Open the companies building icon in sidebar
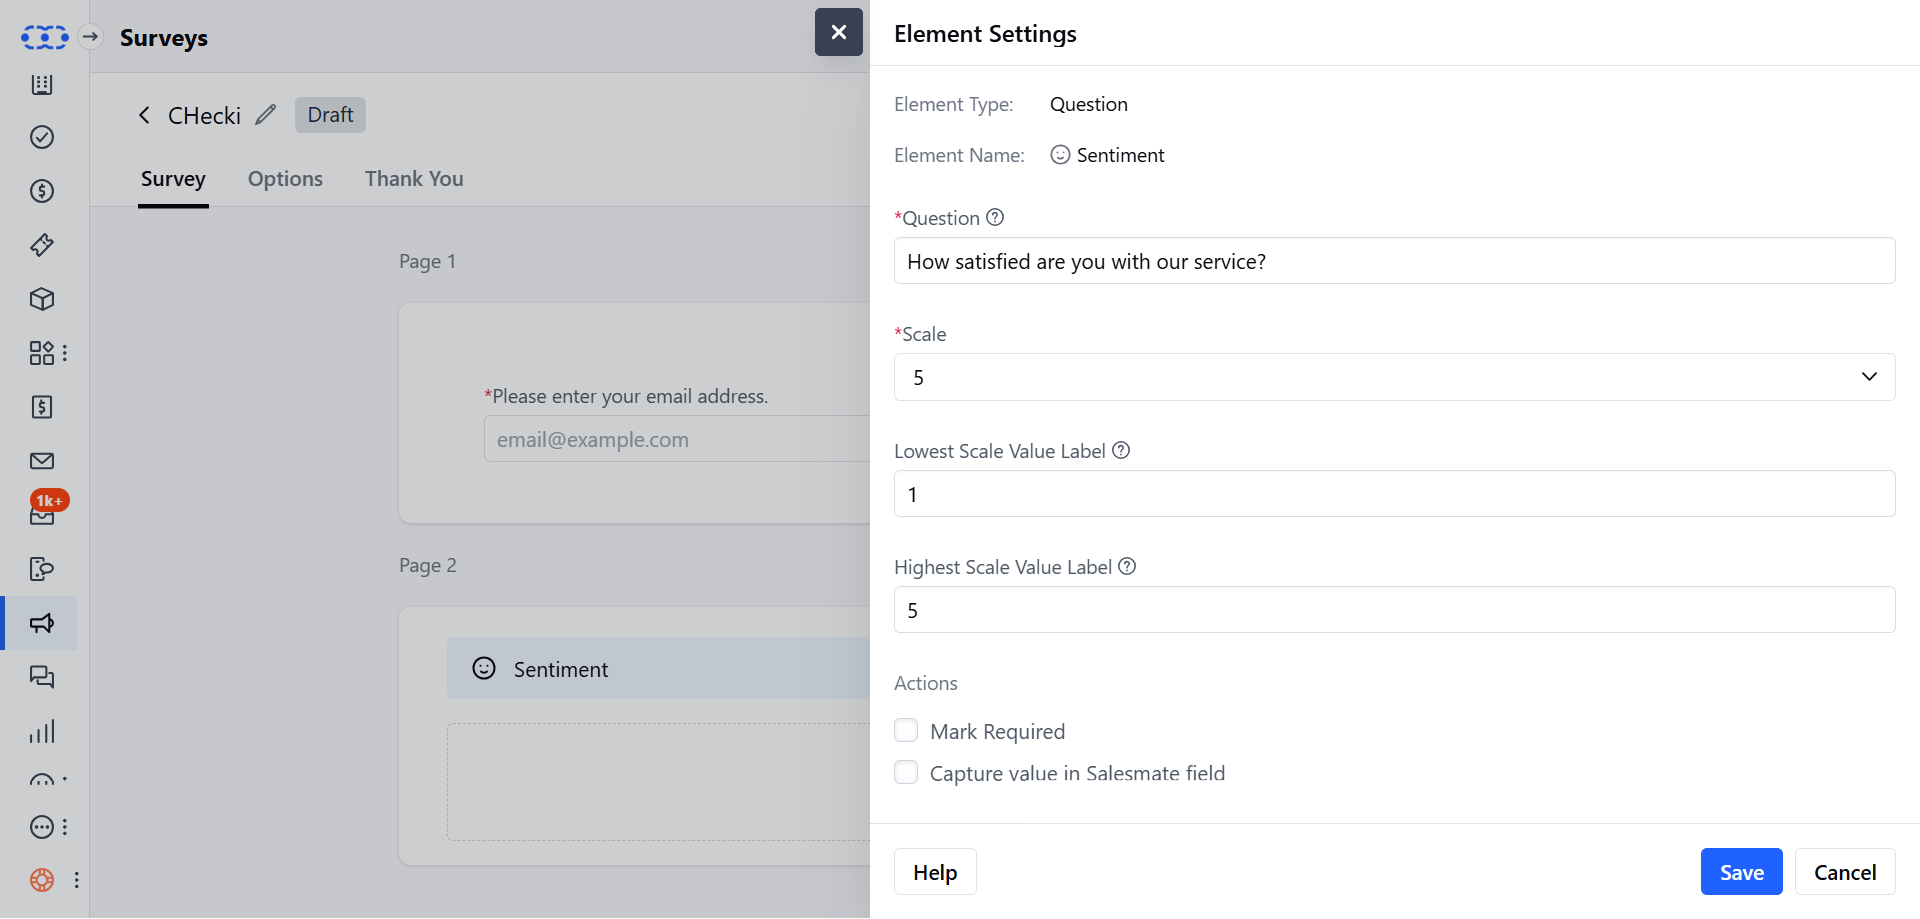 tap(42, 84)
